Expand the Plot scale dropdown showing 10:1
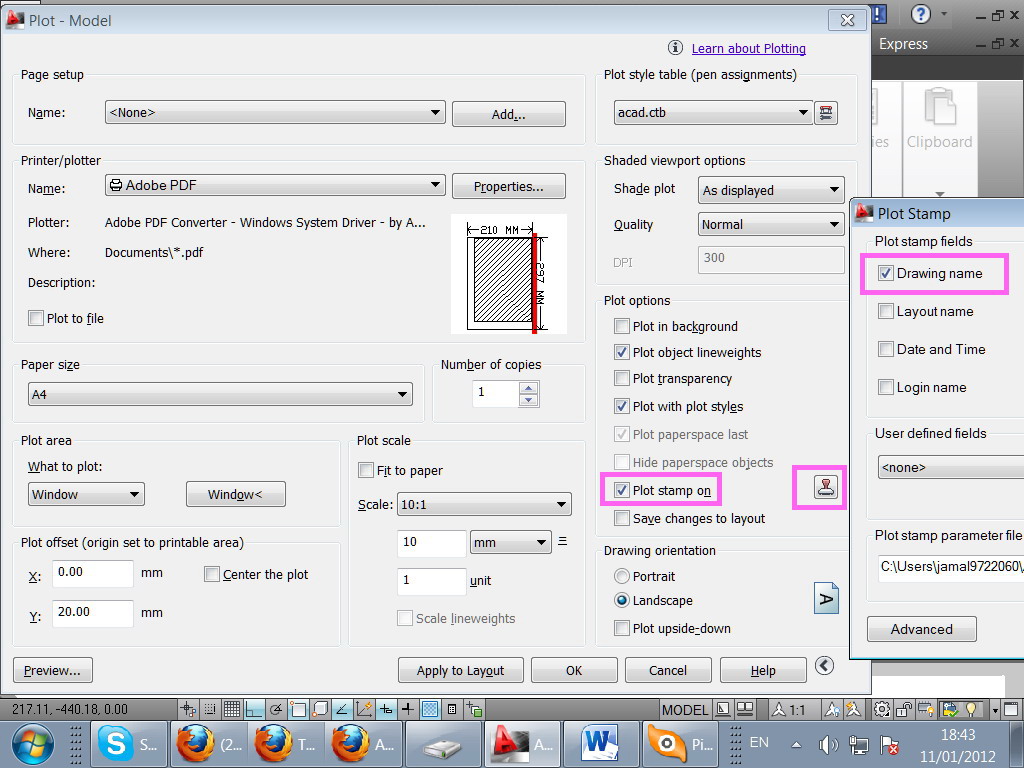Screen dimensions: 1024x768 [561, 504]
